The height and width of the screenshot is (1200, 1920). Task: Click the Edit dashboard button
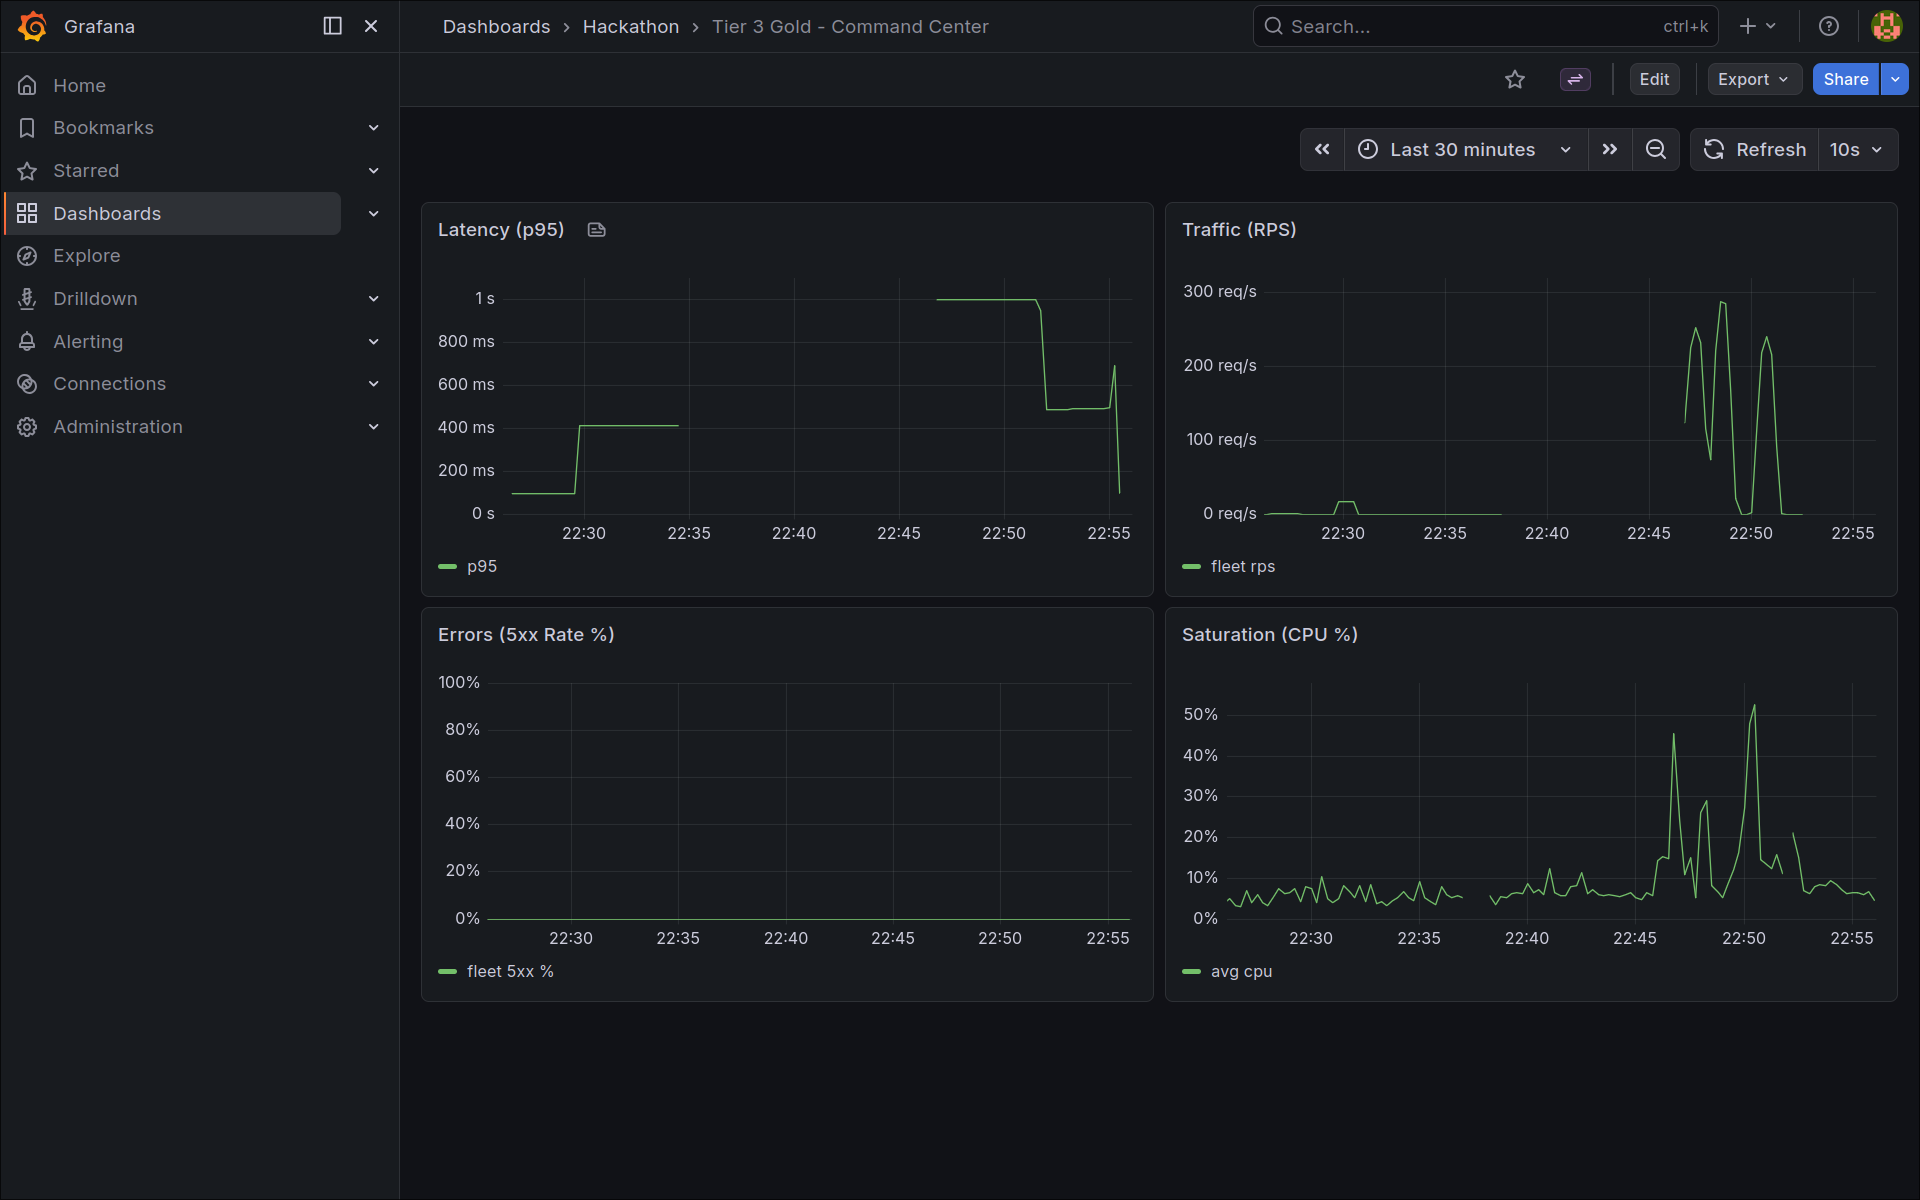[x=1654, y=80]
